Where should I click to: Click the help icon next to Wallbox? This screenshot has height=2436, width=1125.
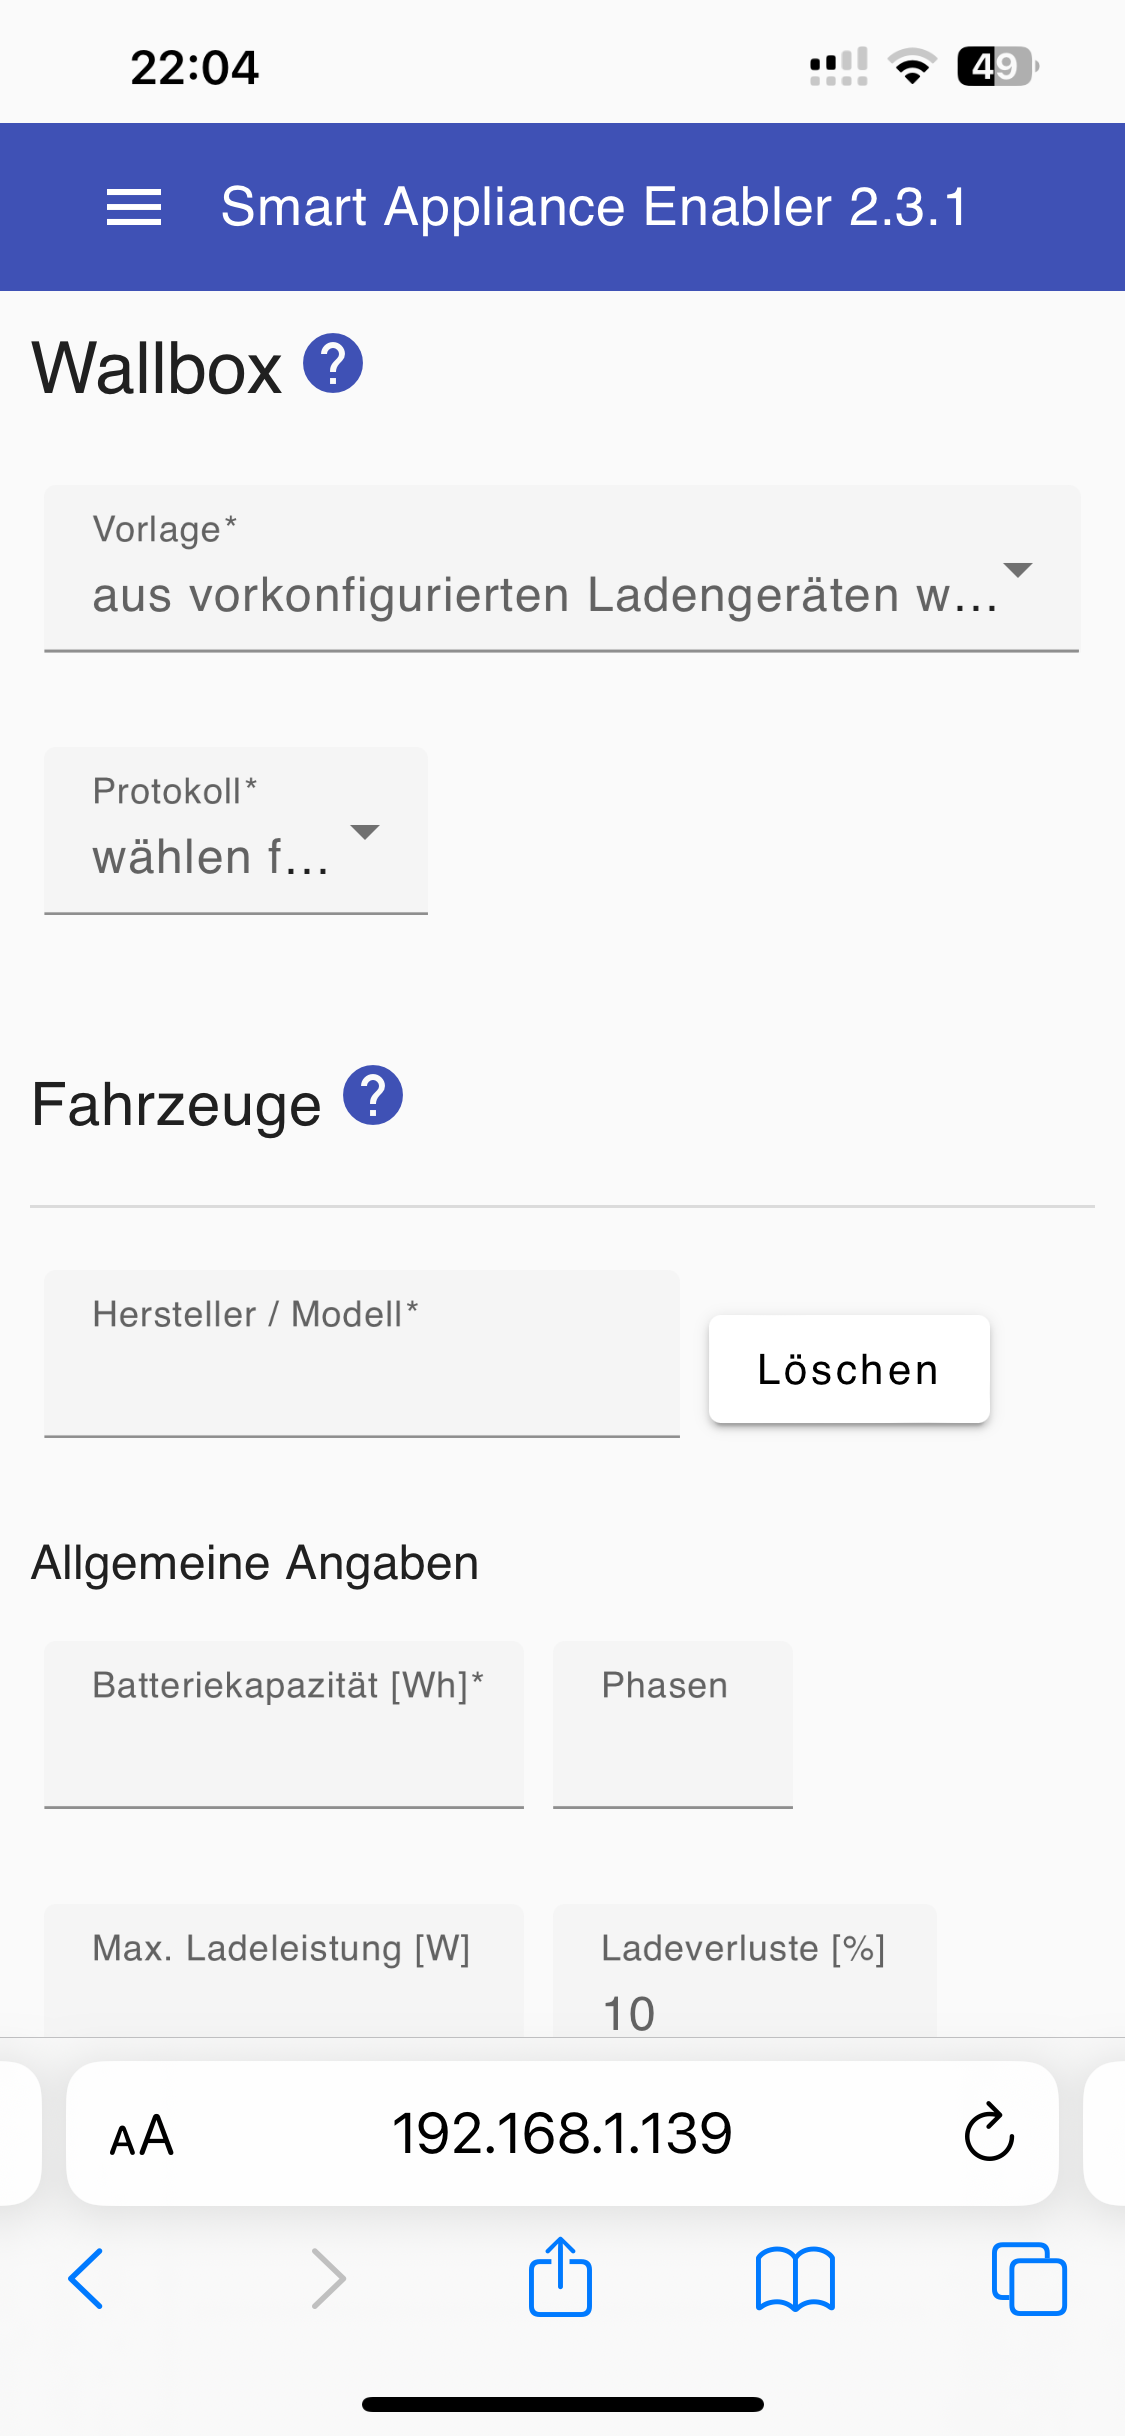tap(333, 363)
